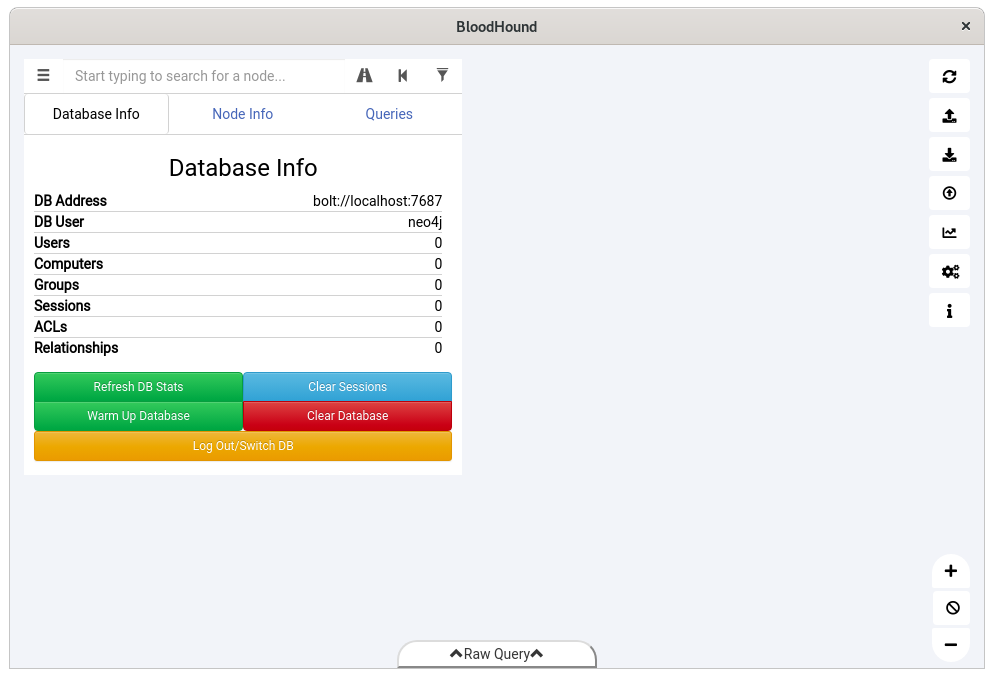Click the Clear Sessions button
994x678 pixels.
click(x=347, y=387)
